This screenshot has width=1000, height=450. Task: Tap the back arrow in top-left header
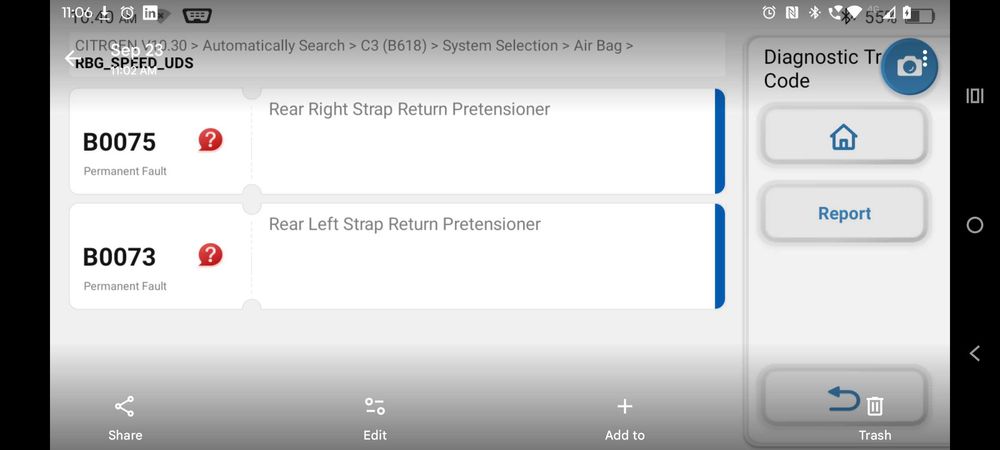(x=71, y=58)
